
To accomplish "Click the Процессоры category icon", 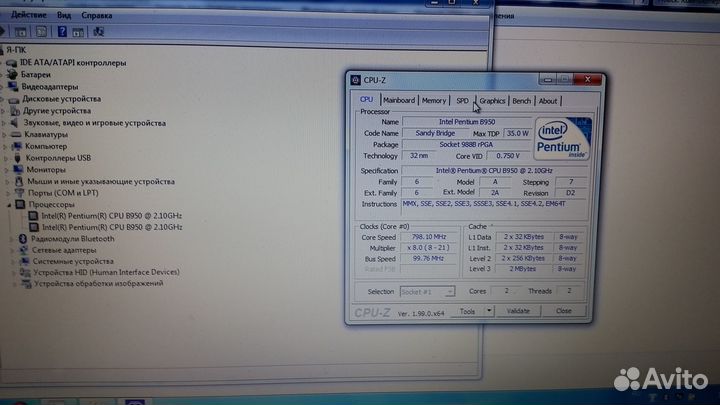I will (20, 204).
